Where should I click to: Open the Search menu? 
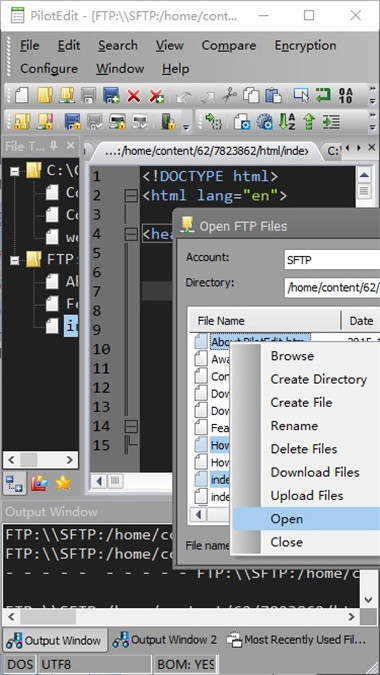[118, 45]
